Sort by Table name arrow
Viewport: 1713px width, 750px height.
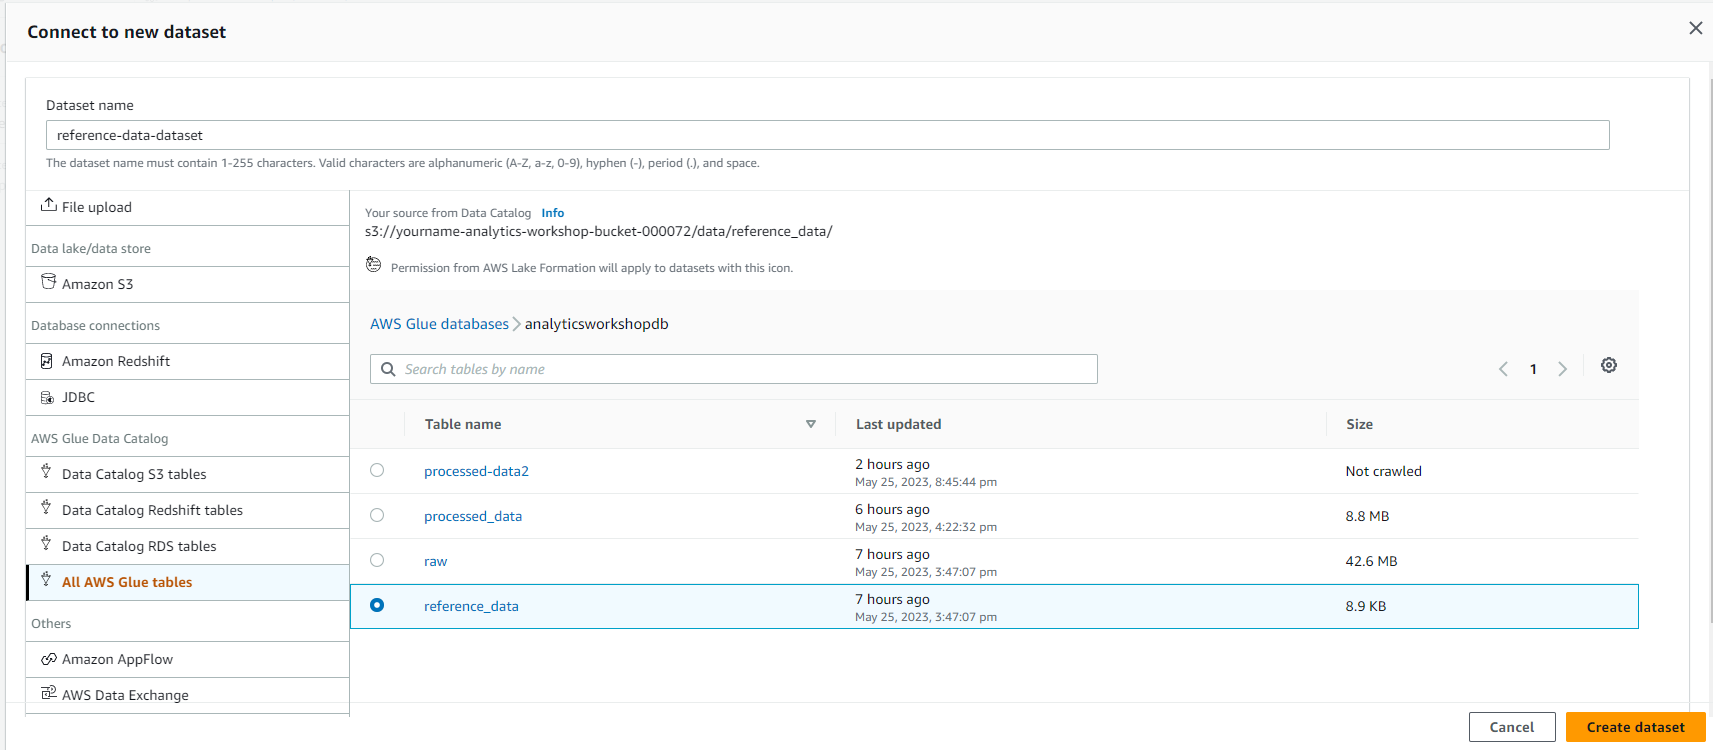pos(811,424)
